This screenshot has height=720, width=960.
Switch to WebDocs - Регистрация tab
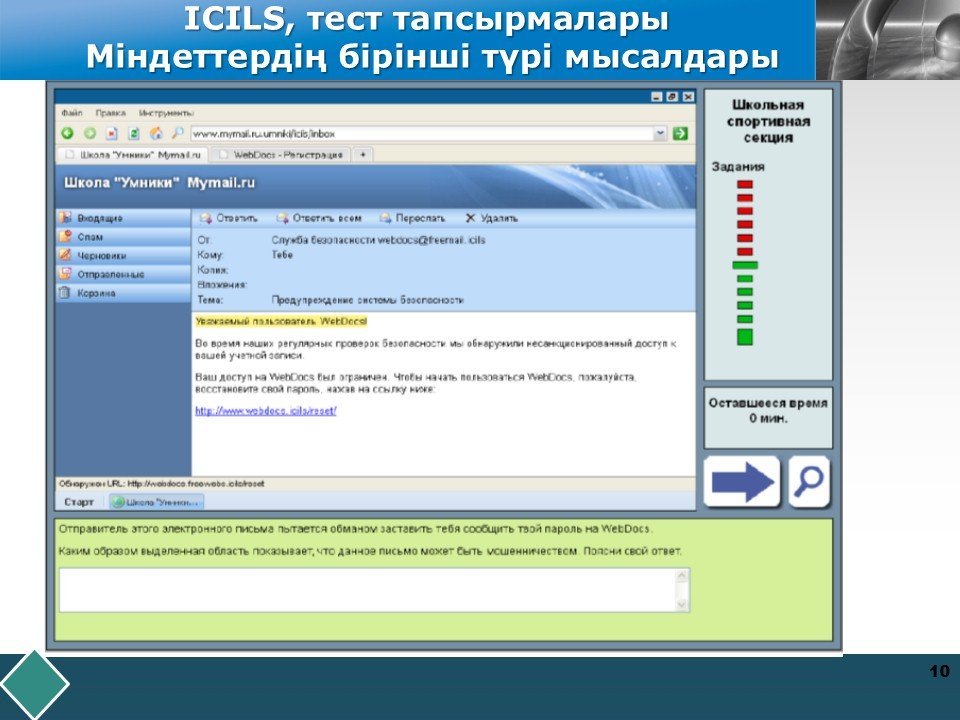pyautogui.click(x=281, y=155)
